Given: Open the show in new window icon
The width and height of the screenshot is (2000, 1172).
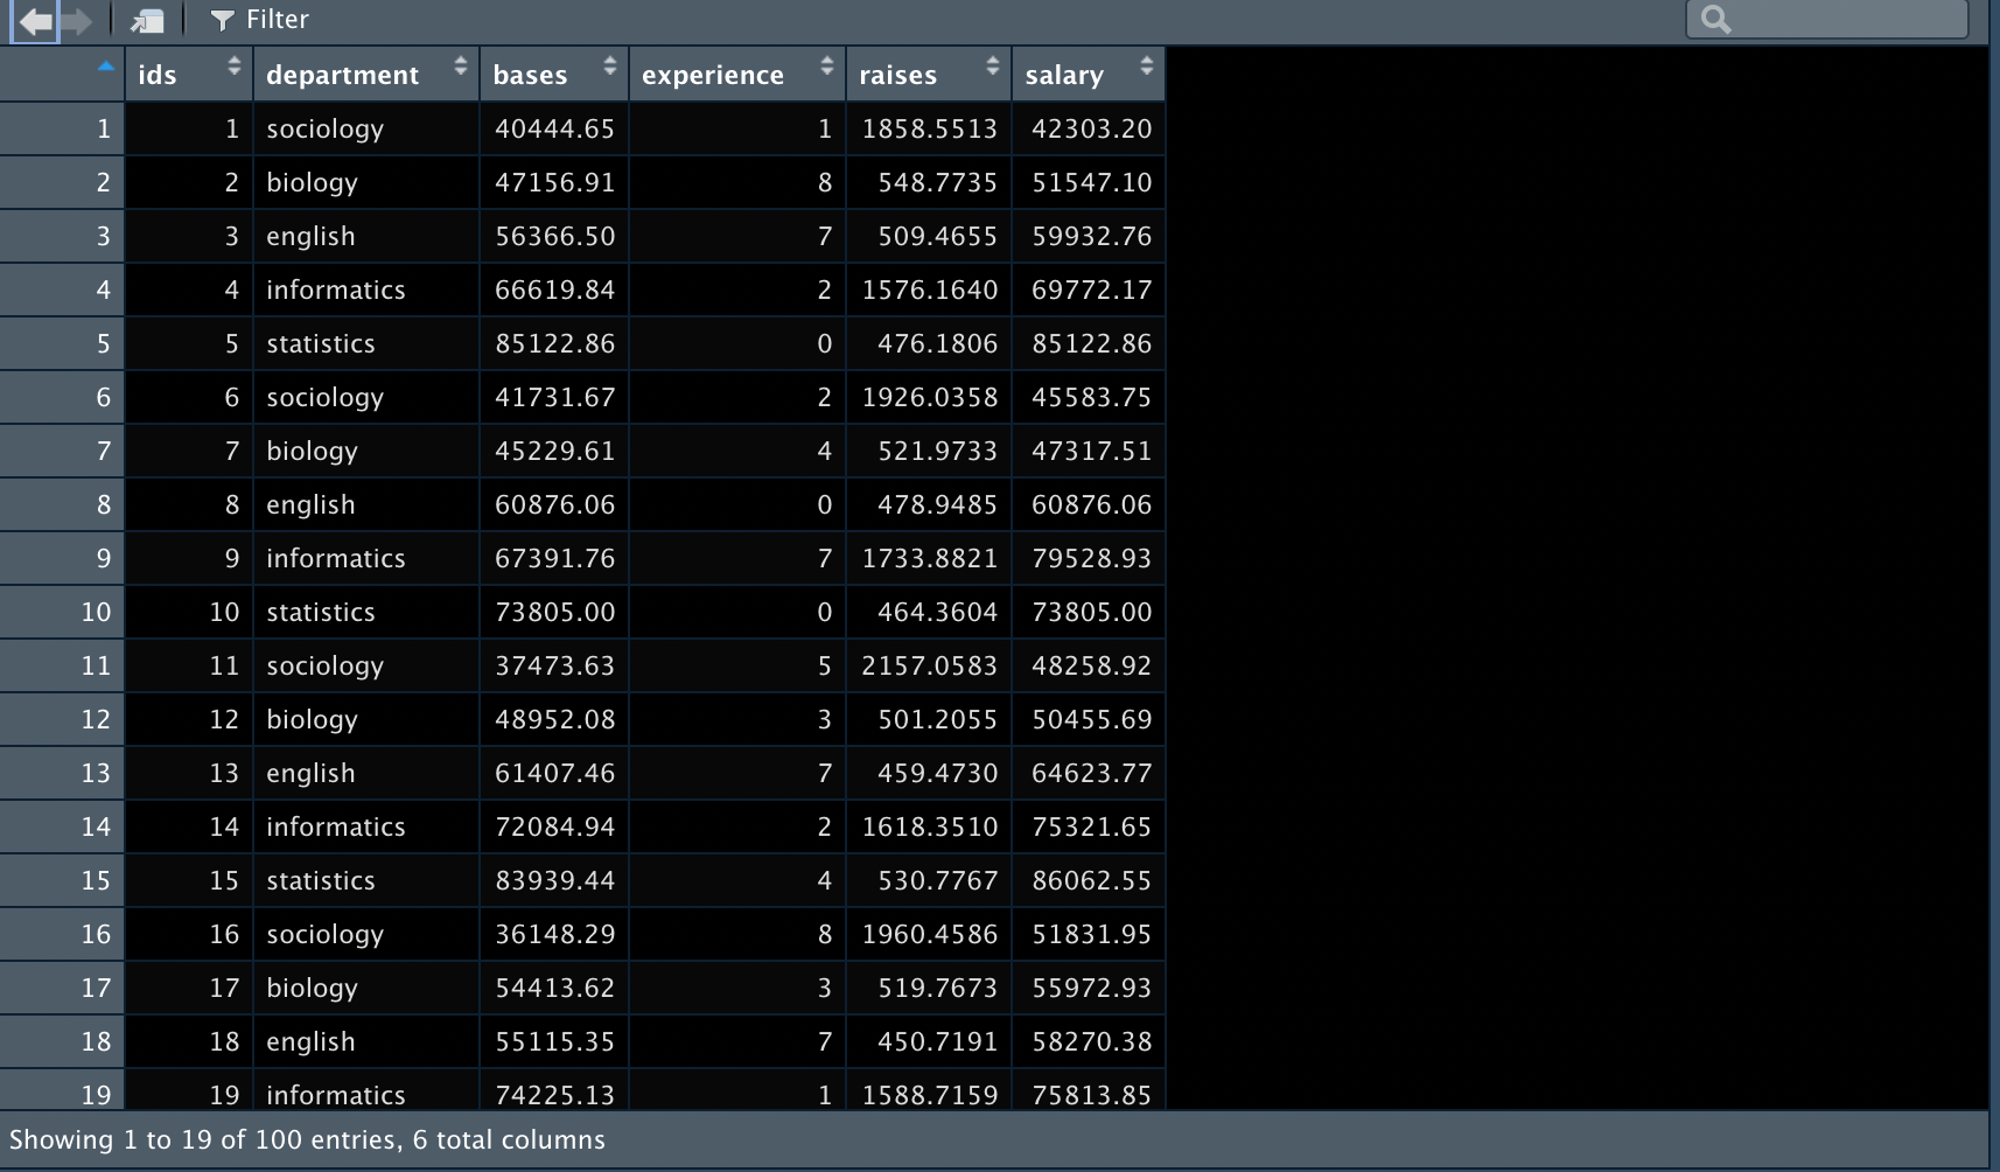Looking at the screenshot, I should (x=148, y=20).
